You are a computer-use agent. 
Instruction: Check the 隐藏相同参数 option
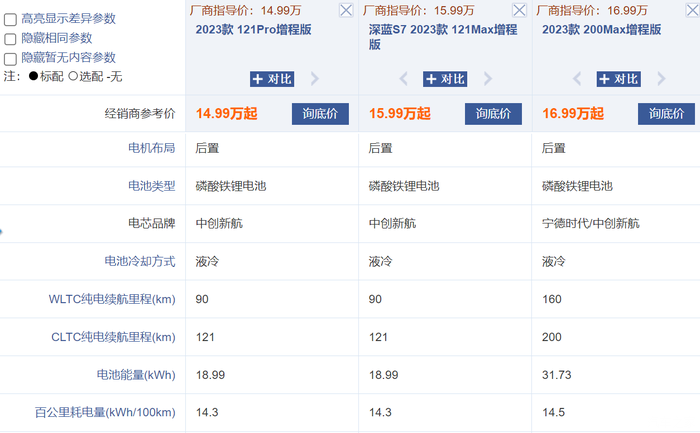point(10,38)
